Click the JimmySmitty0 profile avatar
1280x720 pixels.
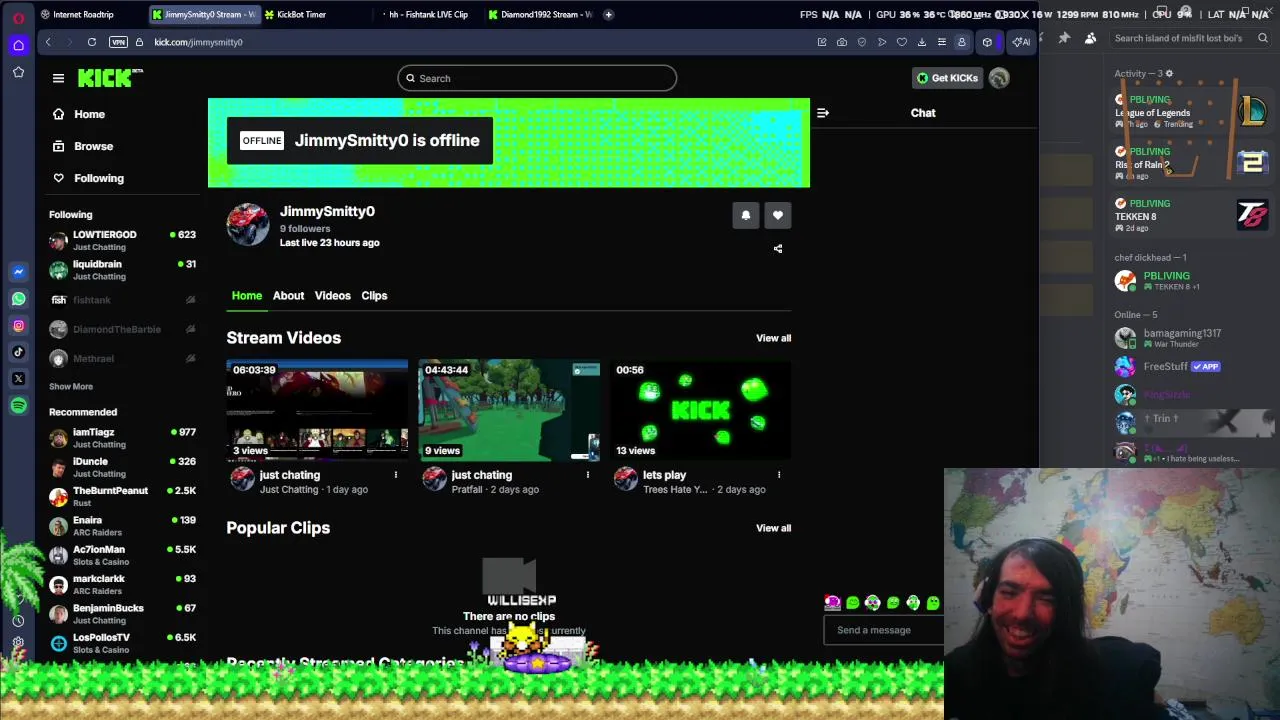[248, 225]
